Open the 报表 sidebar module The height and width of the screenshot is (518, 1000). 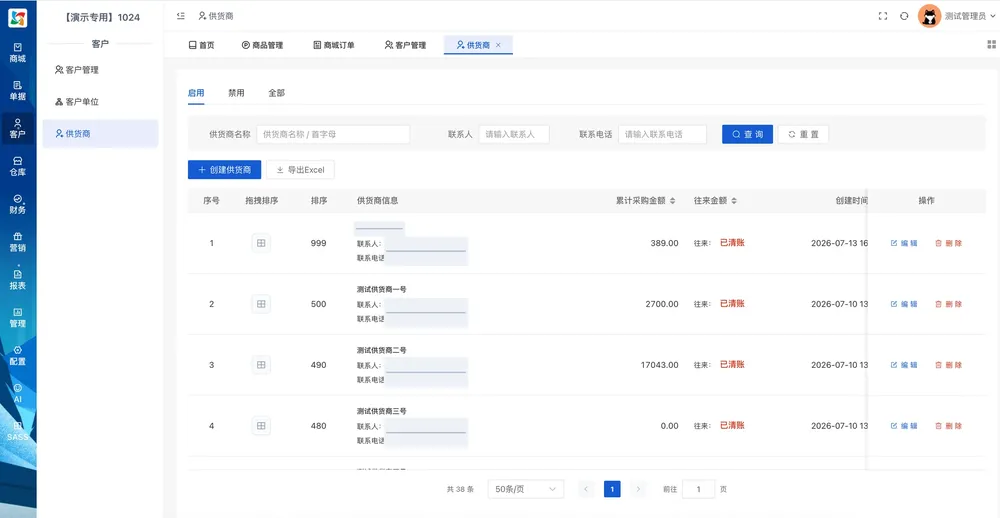coord(18,279)
